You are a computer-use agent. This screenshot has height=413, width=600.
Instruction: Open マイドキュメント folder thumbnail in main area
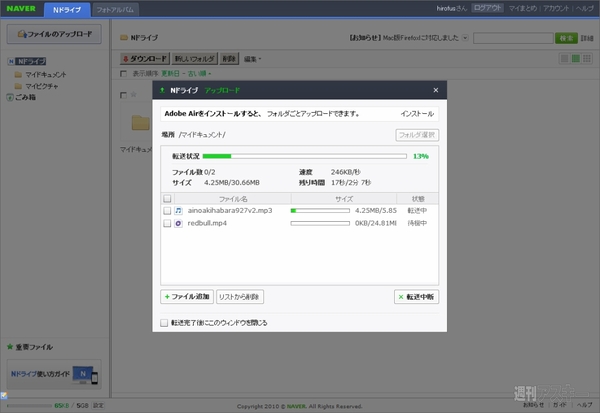click(140, 123)
